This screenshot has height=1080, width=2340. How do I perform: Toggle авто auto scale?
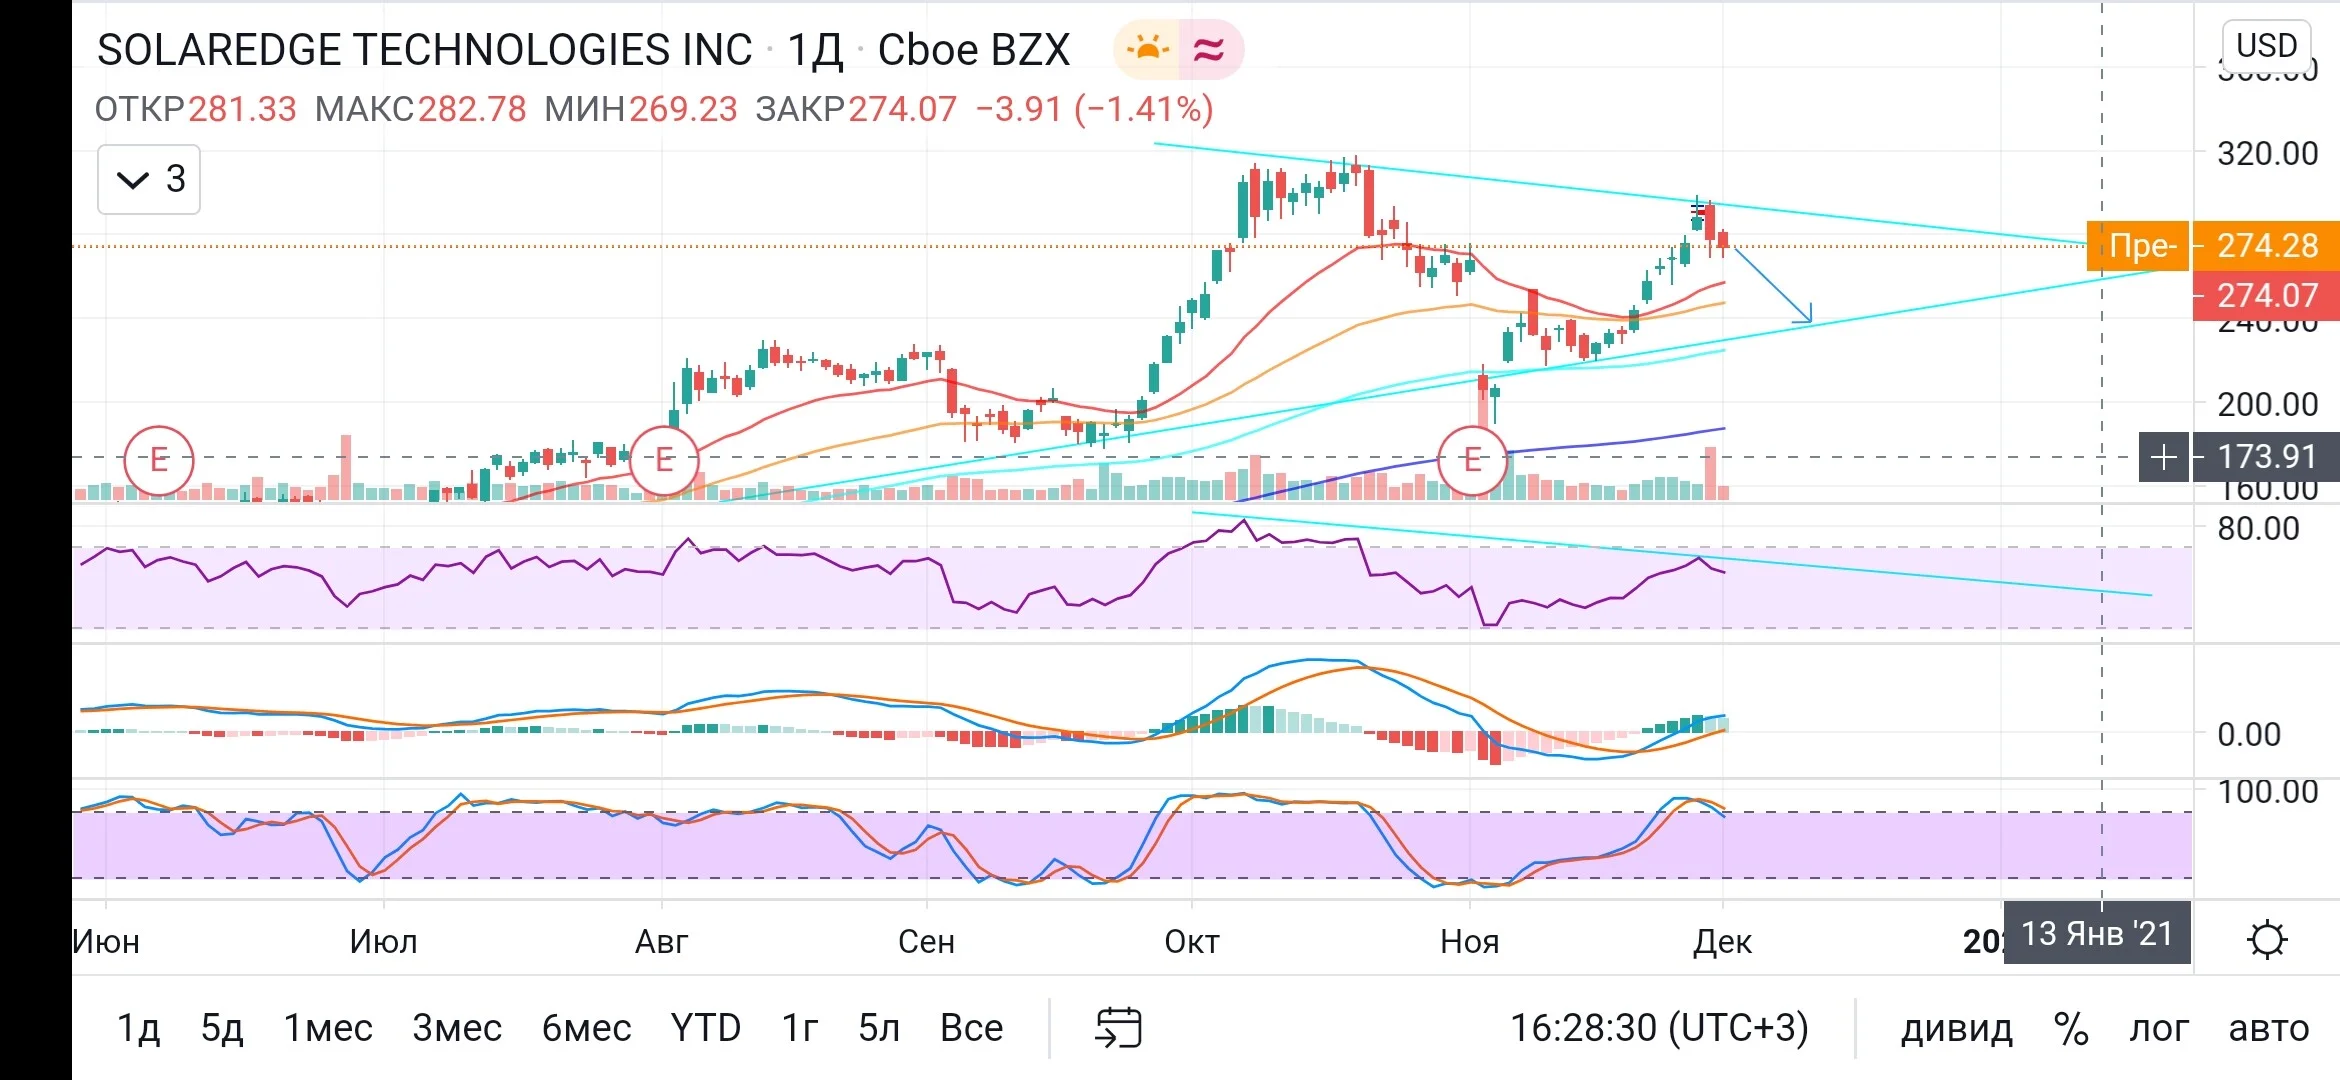point(2269,1028)
